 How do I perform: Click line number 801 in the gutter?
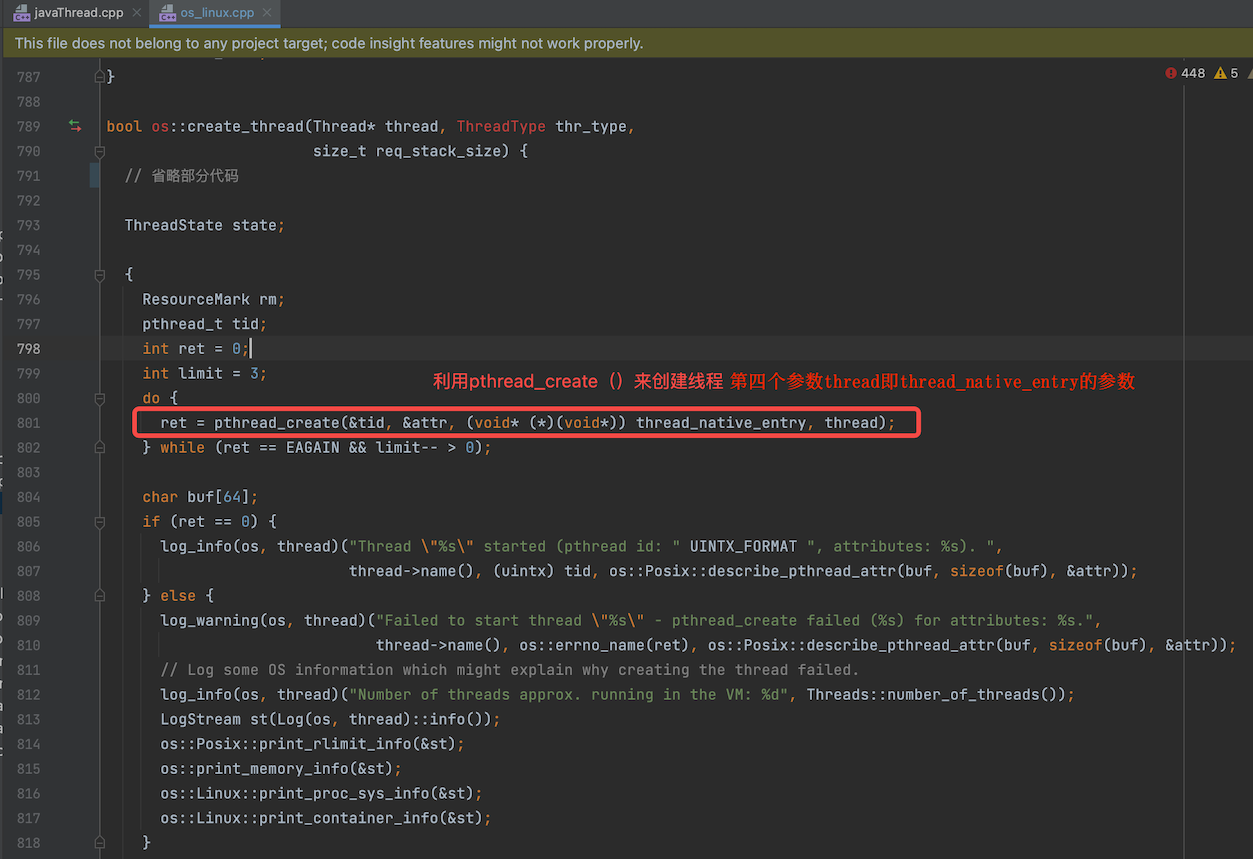(x=28, y=423)
